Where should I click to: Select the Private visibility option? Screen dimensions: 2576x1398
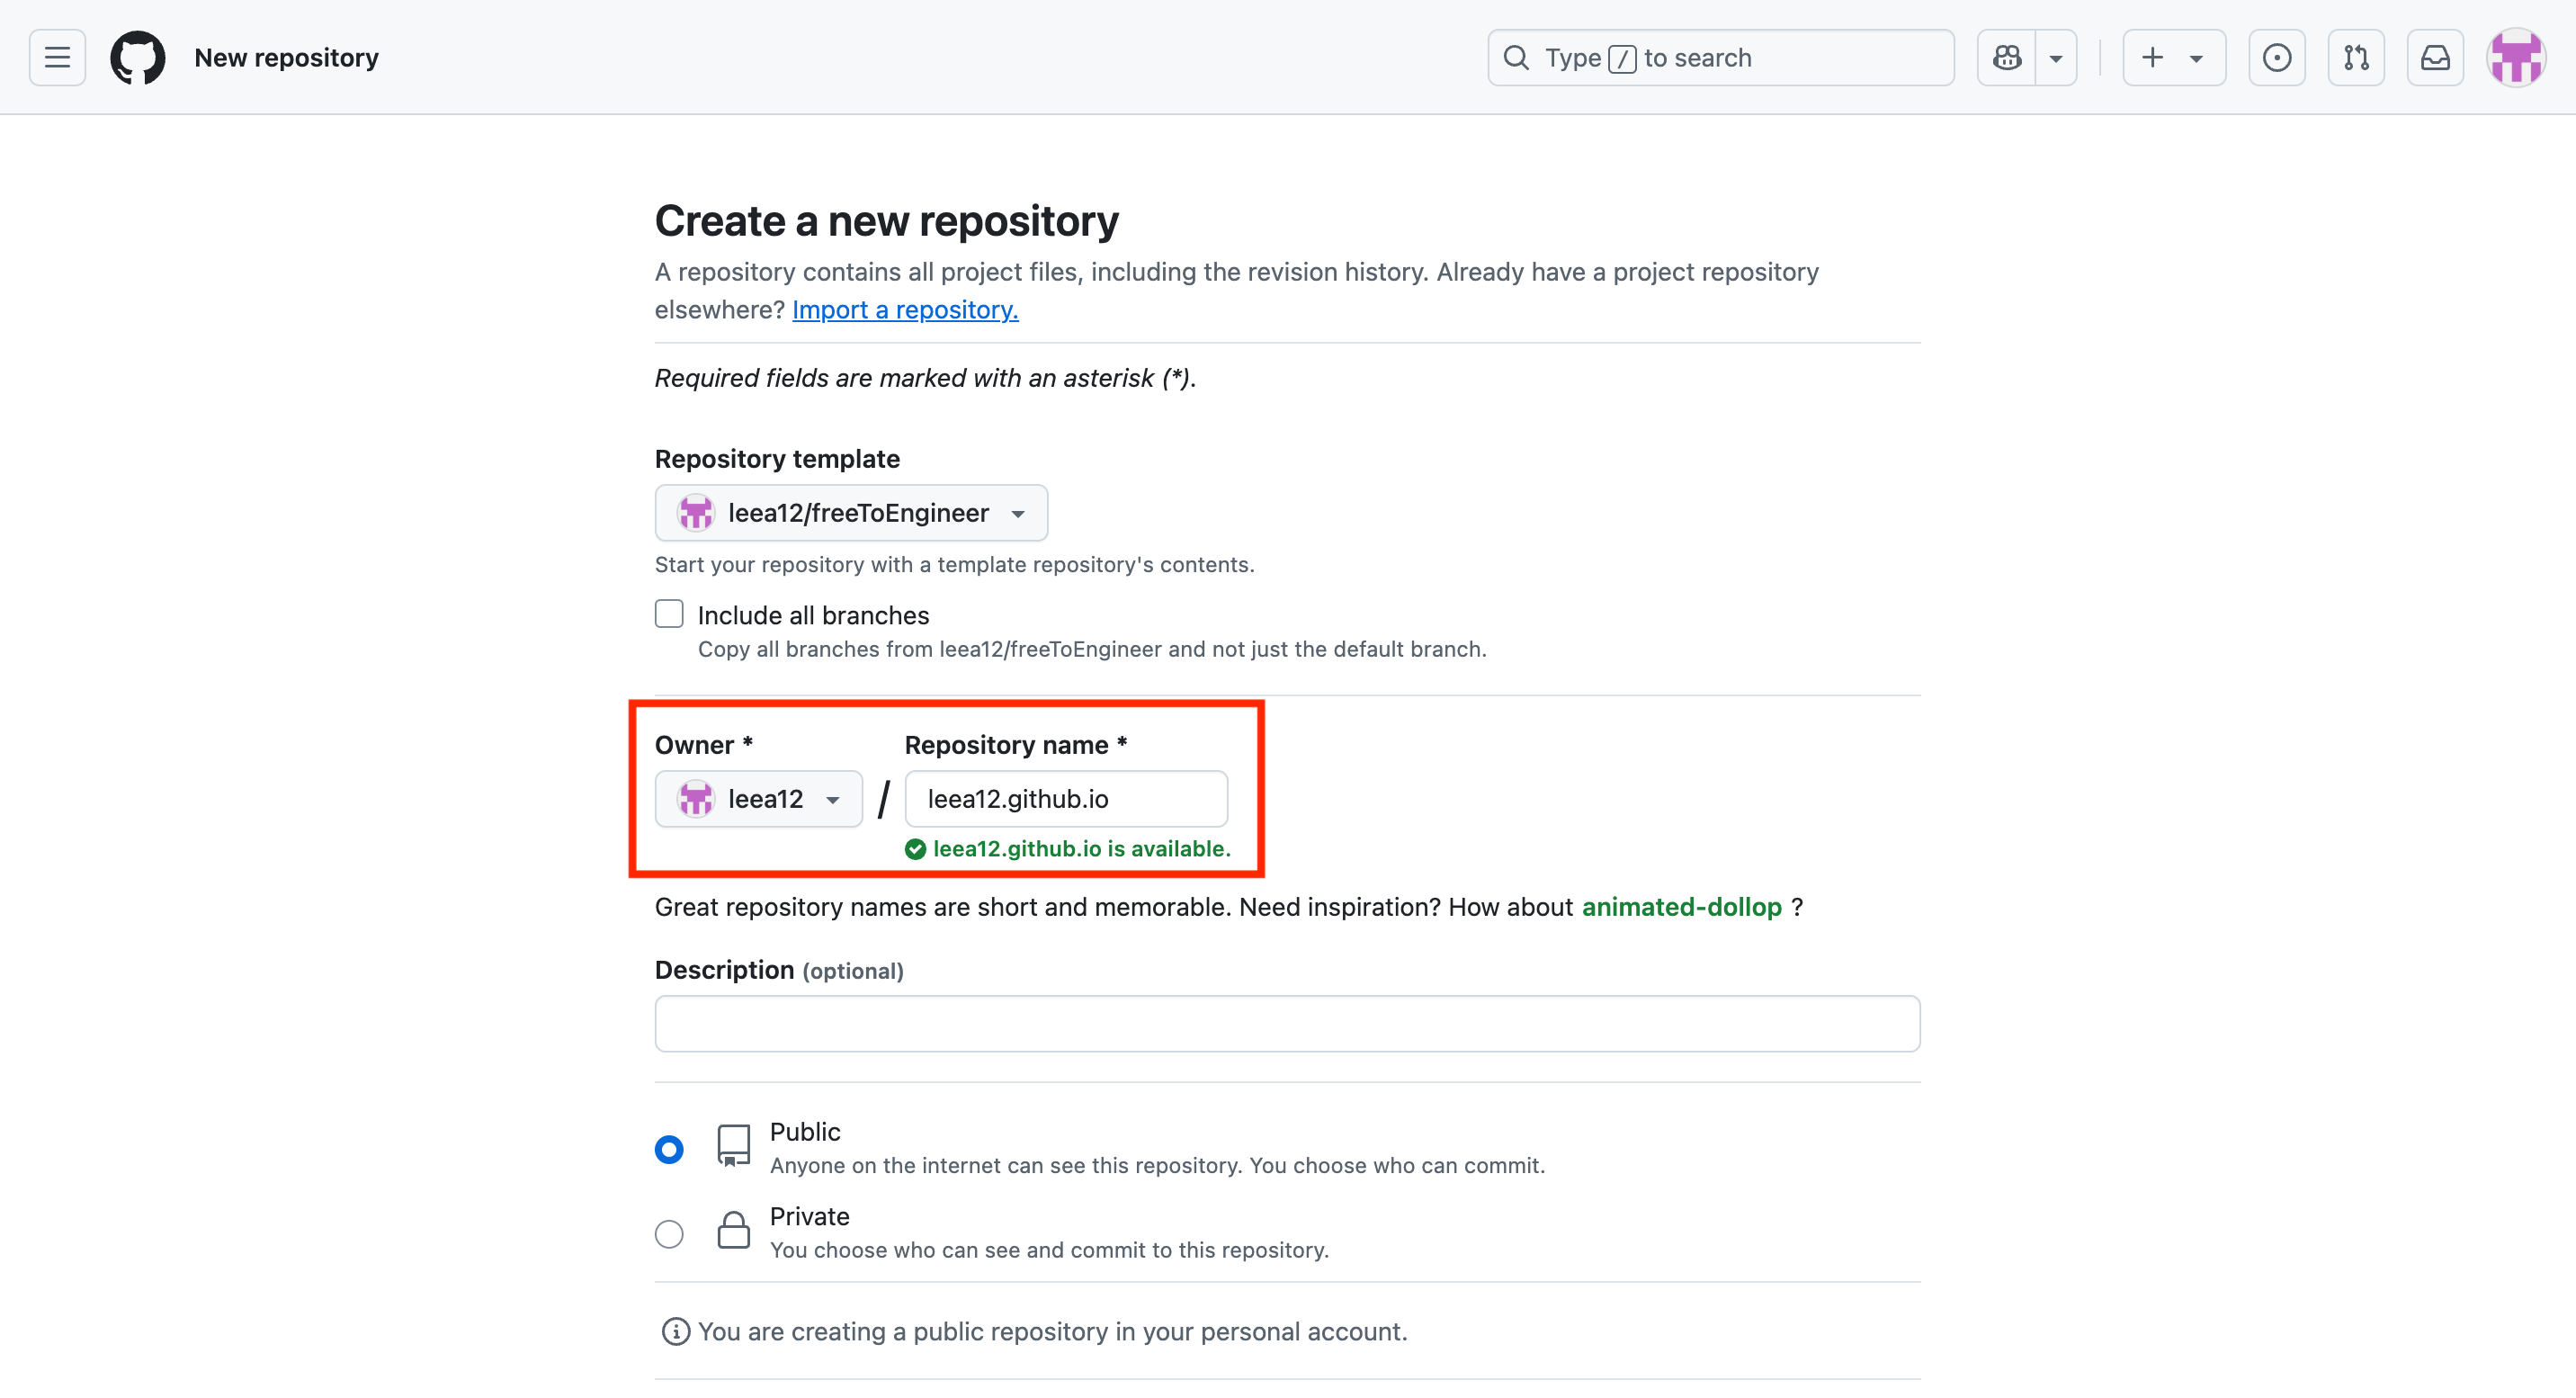coord(669,1234)
